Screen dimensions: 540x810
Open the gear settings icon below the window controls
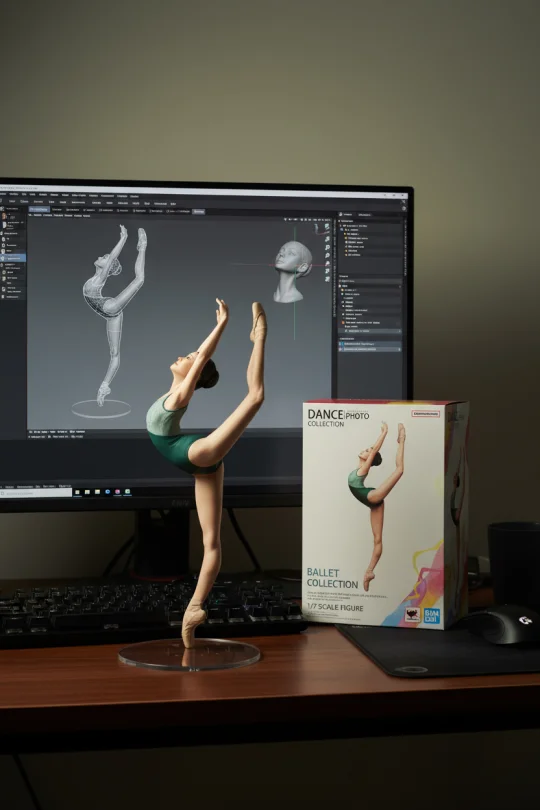(404, 208)
